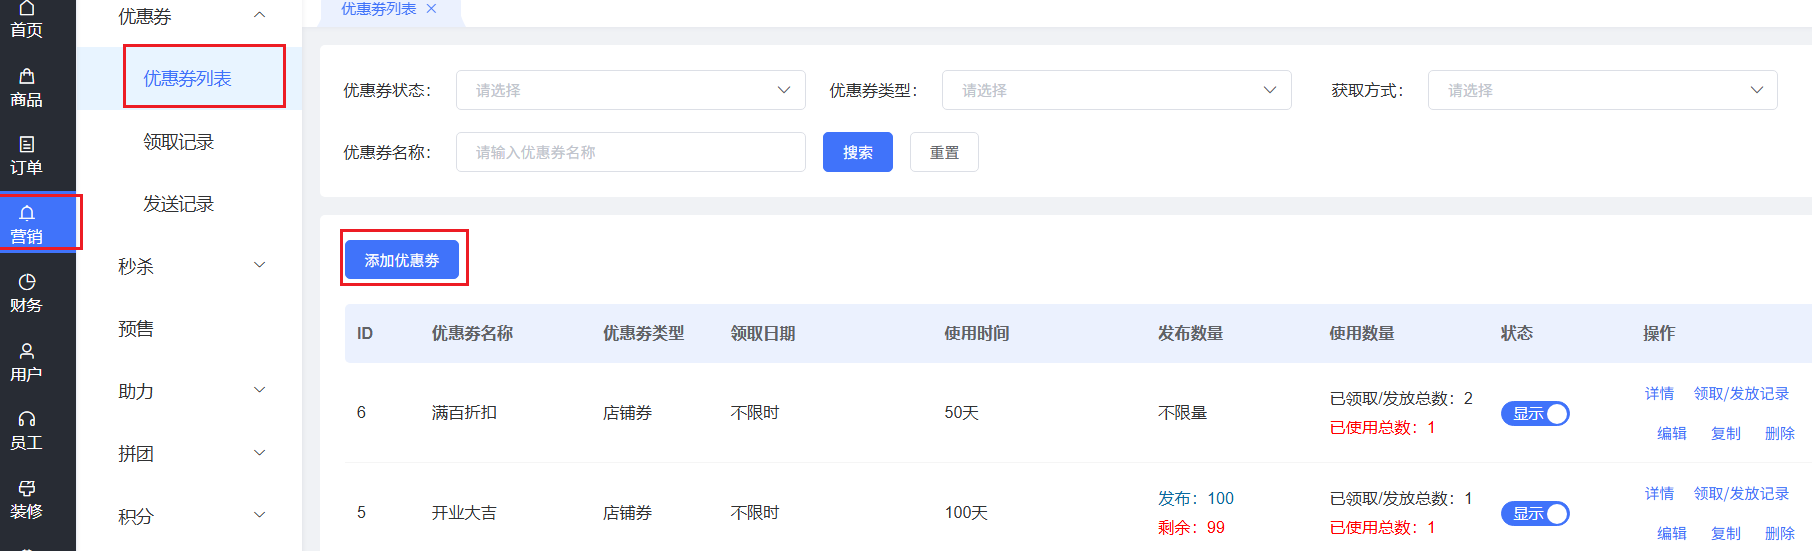Open the 优惠券类型 dropdown
The height and width of the screenshot is (551, 1812).
point(1117,90)
